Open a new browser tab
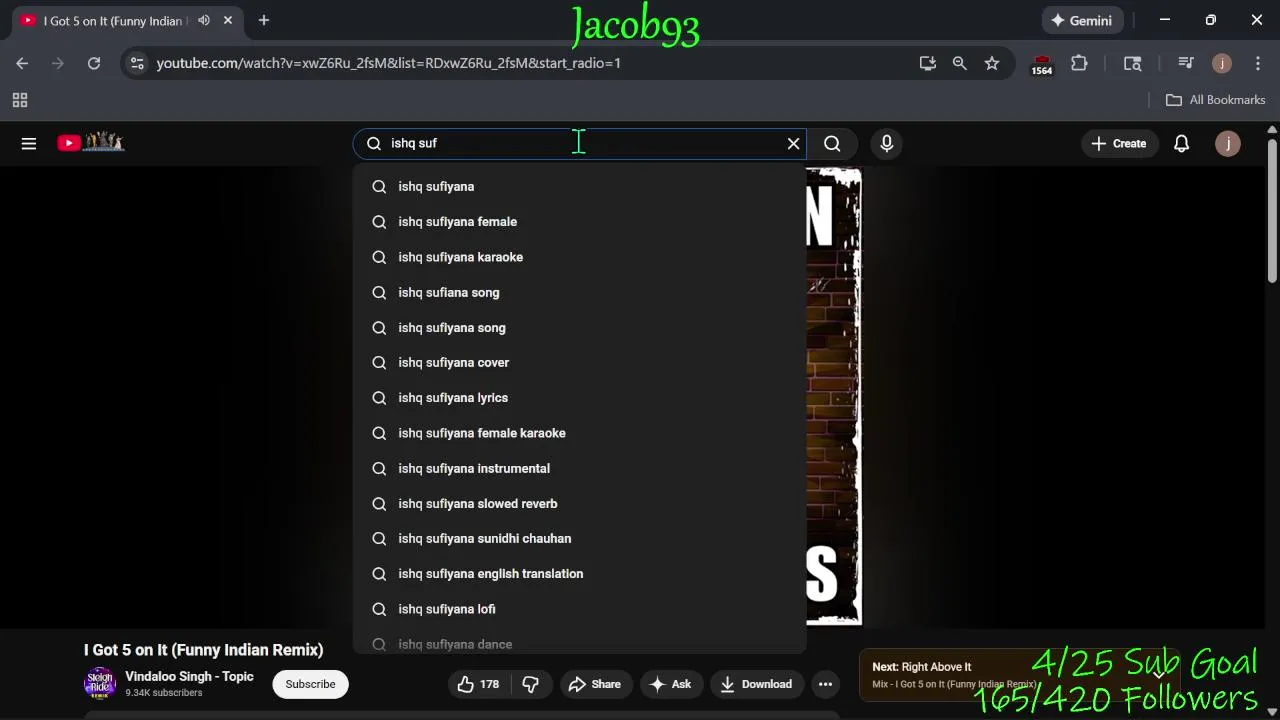This screenshot has height=720, width=1280. coord(264,20)
